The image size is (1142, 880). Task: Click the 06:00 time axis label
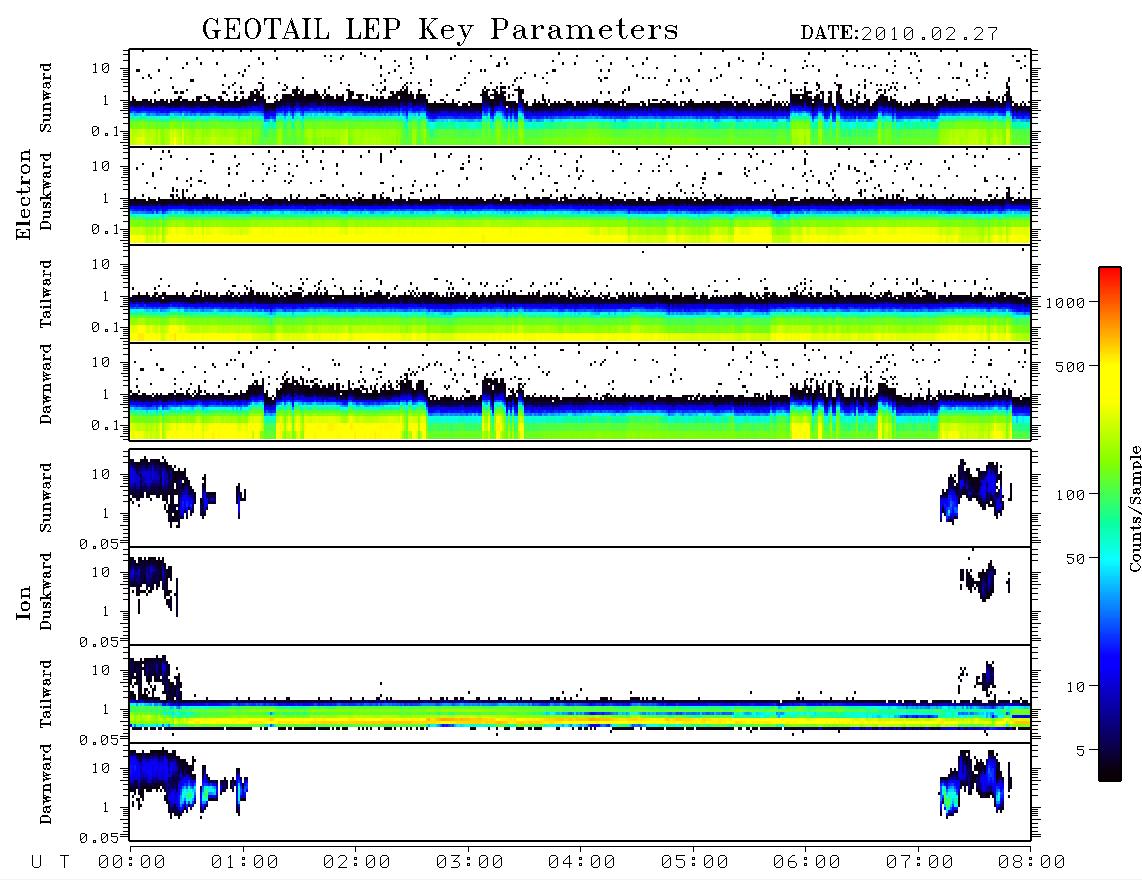(807, 863)
